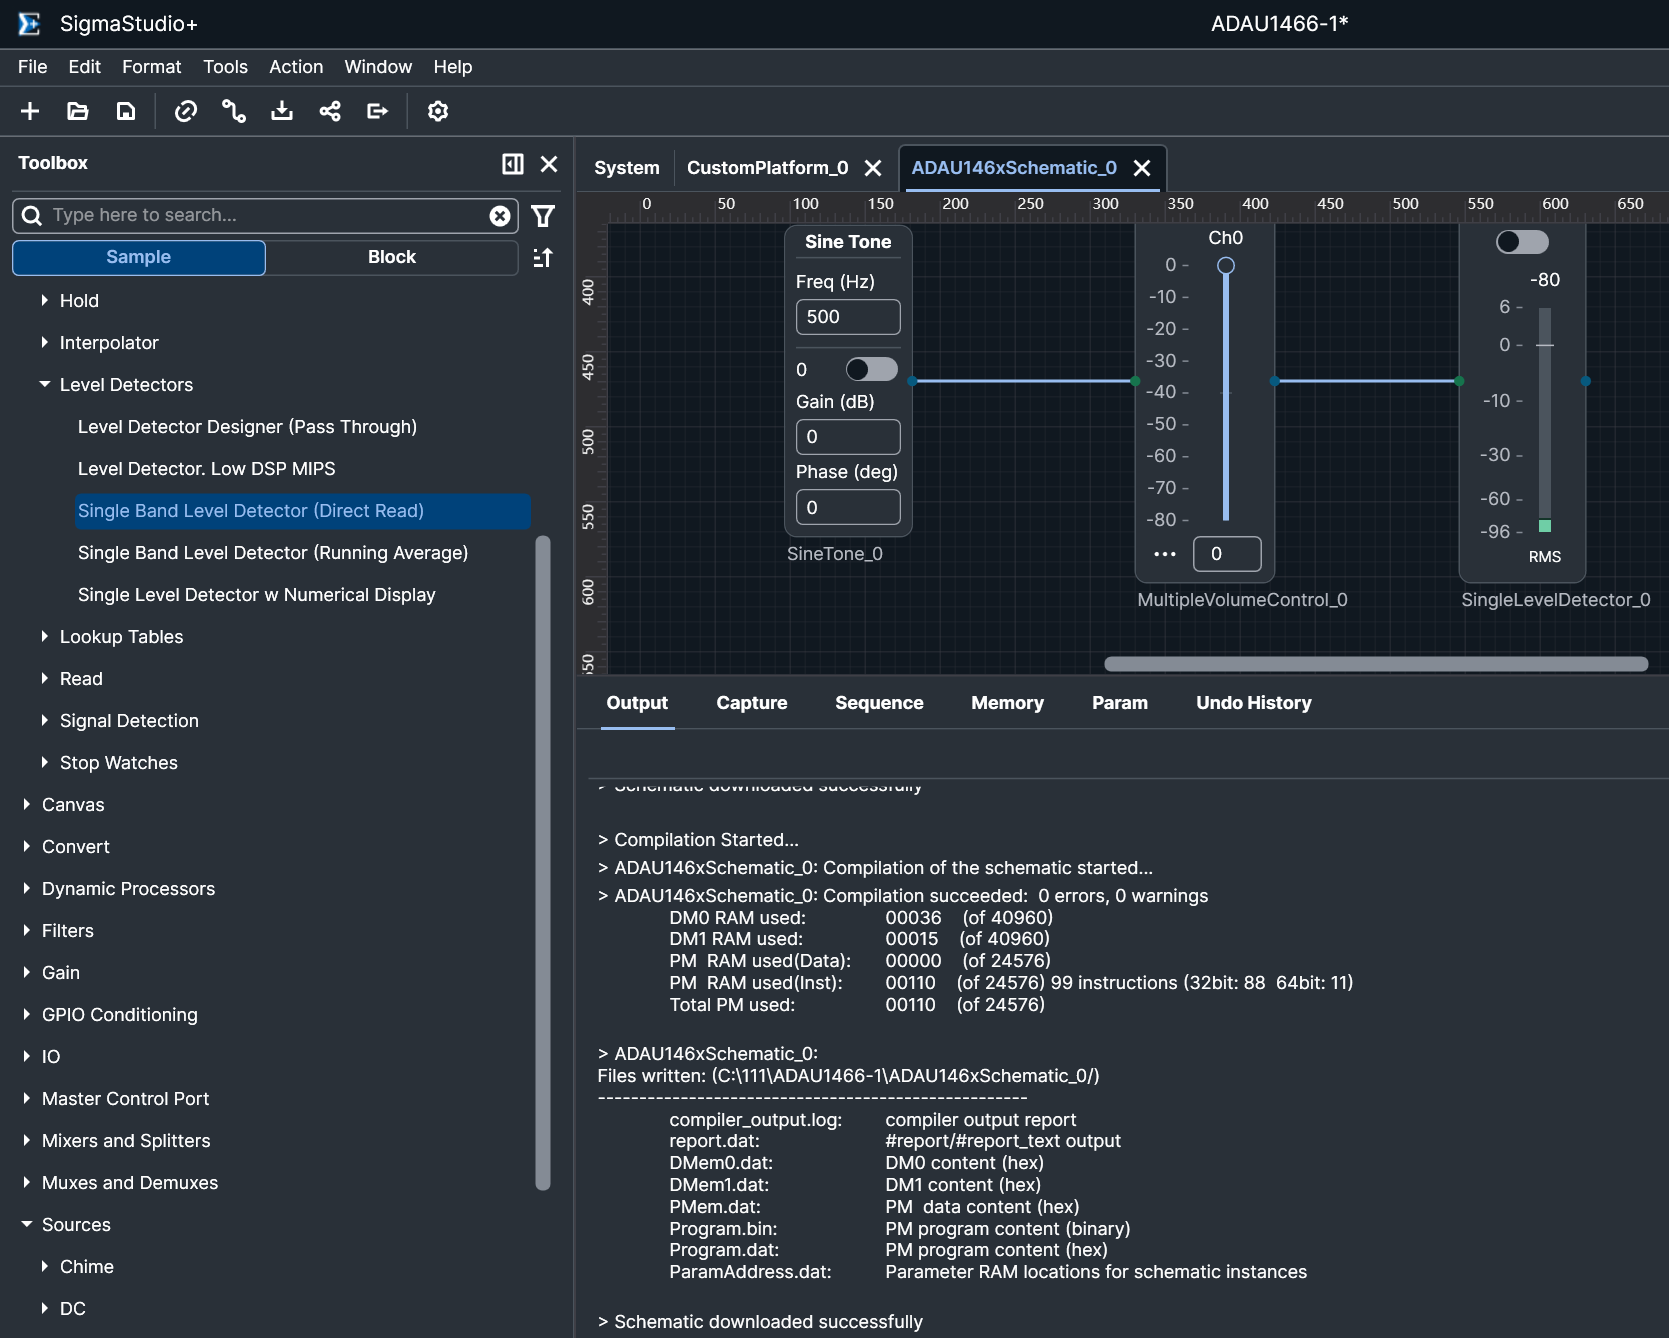The width and height of the screenshot is (1669, 1338).
Task: Toggle the Sine Tone on/off switch
Action: click(871, 370)
